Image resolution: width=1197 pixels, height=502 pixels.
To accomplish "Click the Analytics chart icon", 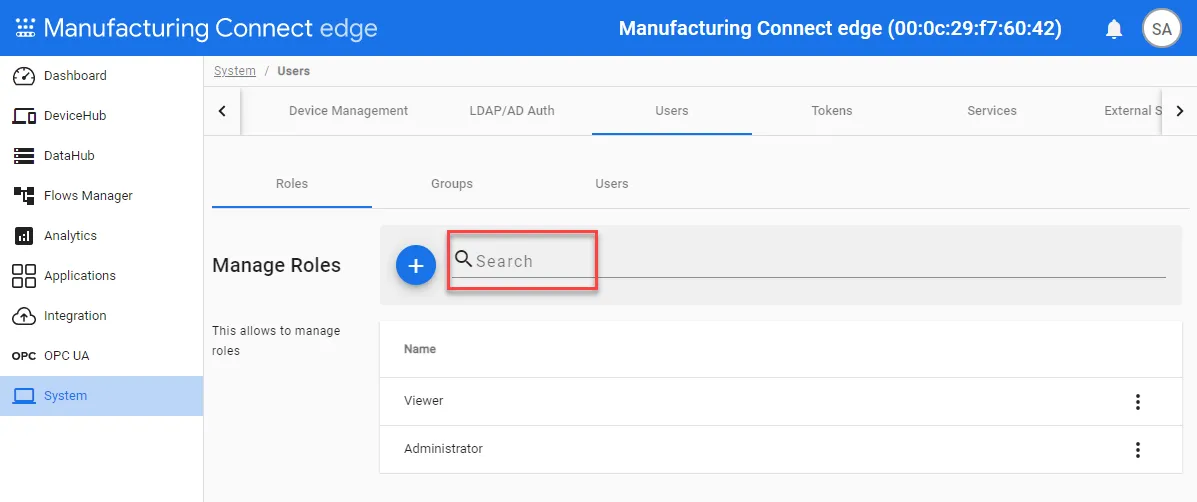I will click(x=24, y=236).
